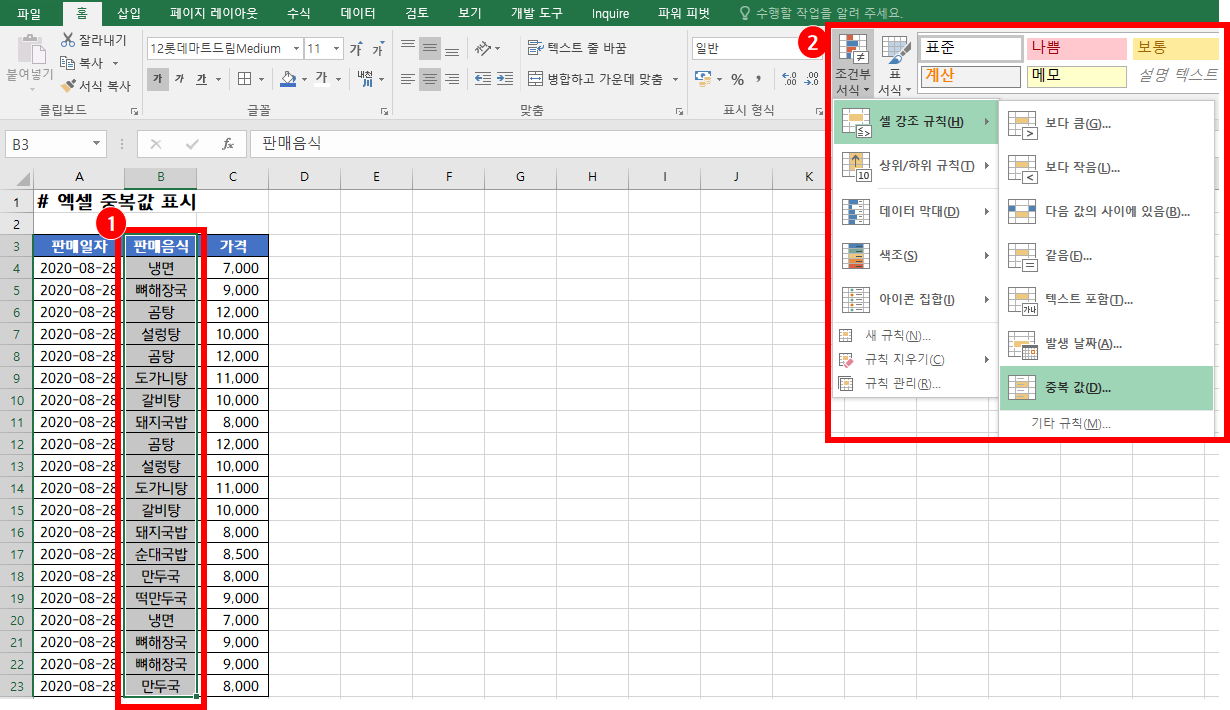Image resolution: width=1230 pixels, height=710 pixels.
Task: Open 상위/하위 규칙 submenu
Action: point(915,165)
